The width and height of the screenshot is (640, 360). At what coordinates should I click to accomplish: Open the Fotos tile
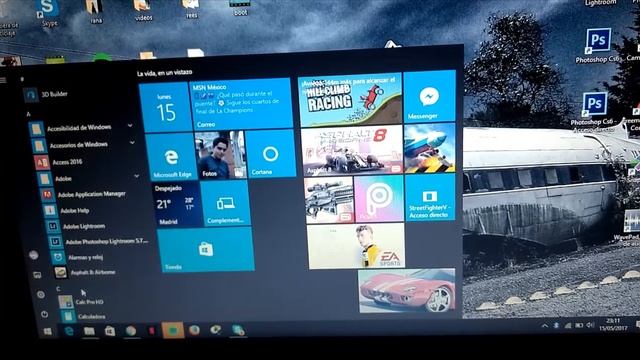[220, 155]
